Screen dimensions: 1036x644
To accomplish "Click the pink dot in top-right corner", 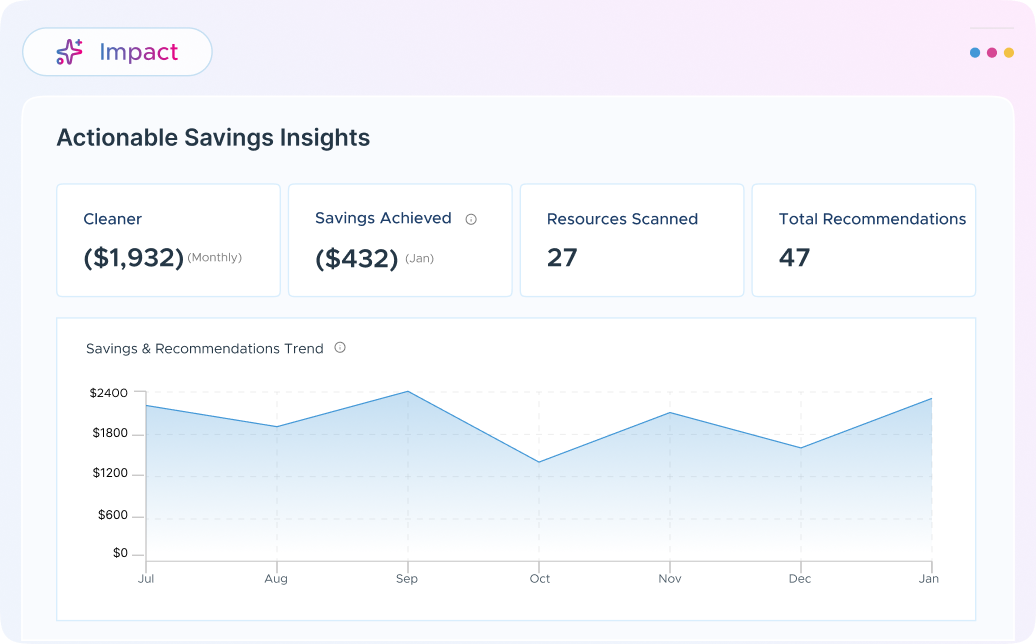I will click(x=992, y=53).
